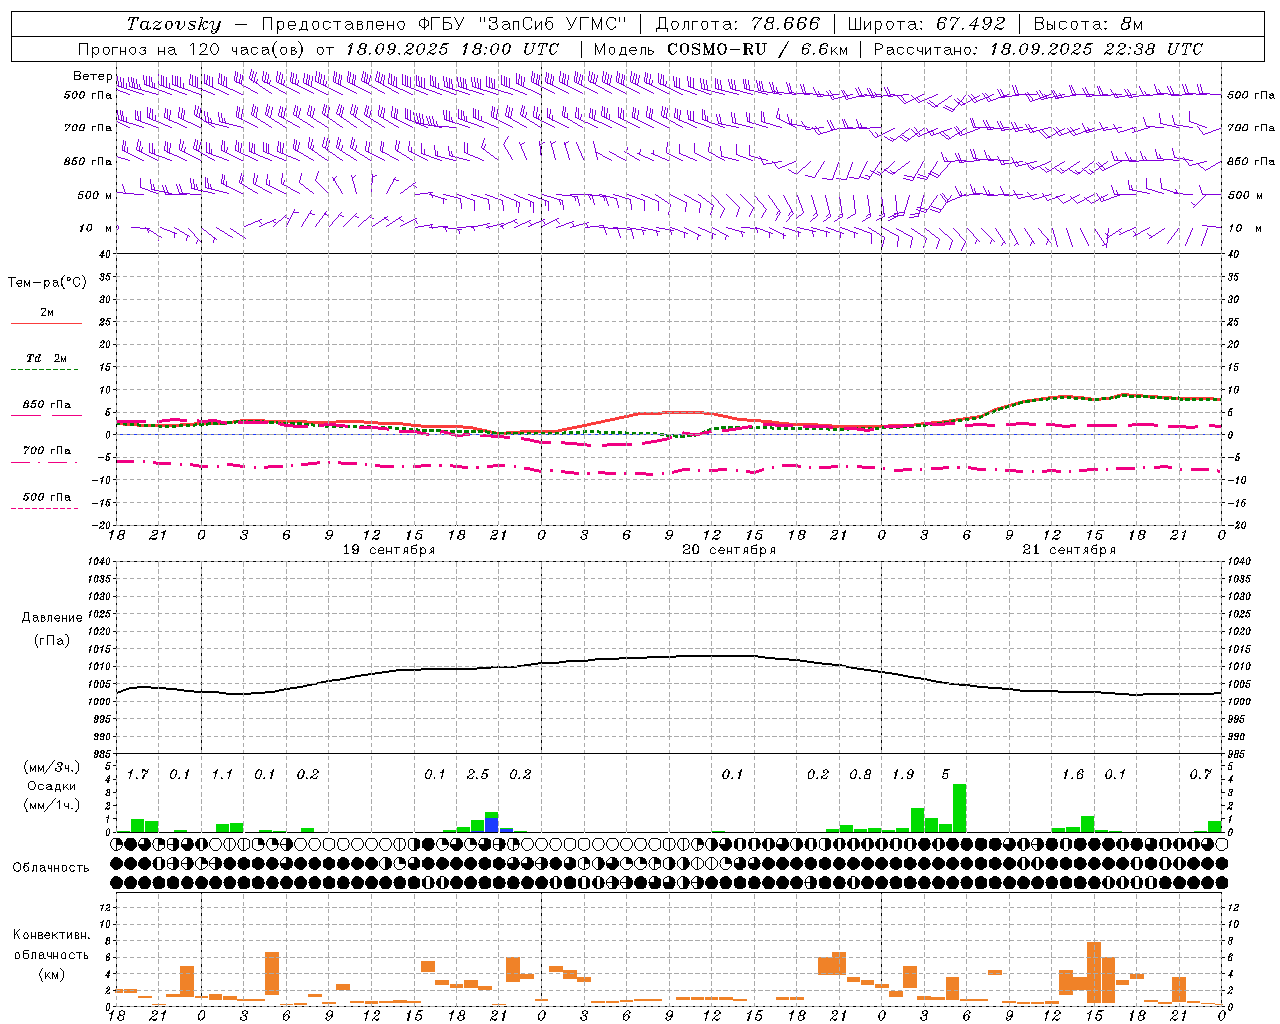Select the (мм/3ч.) unit label

click(50, 767)
